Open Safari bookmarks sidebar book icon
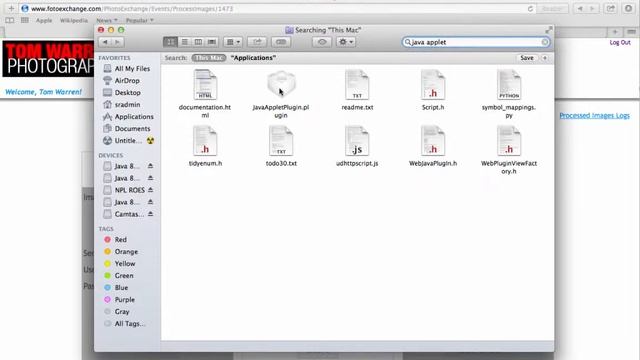The width and height of the screenshot is (640, 360). 10,20
